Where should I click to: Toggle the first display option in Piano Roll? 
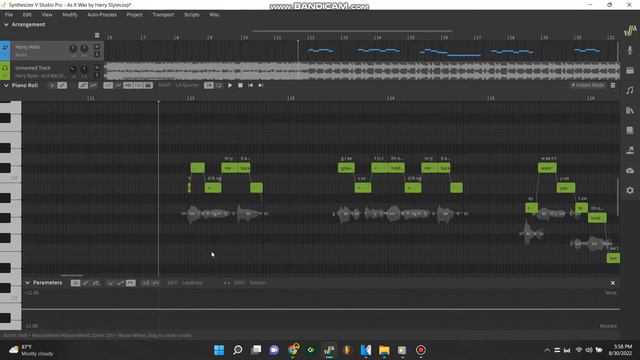[128, 85]
